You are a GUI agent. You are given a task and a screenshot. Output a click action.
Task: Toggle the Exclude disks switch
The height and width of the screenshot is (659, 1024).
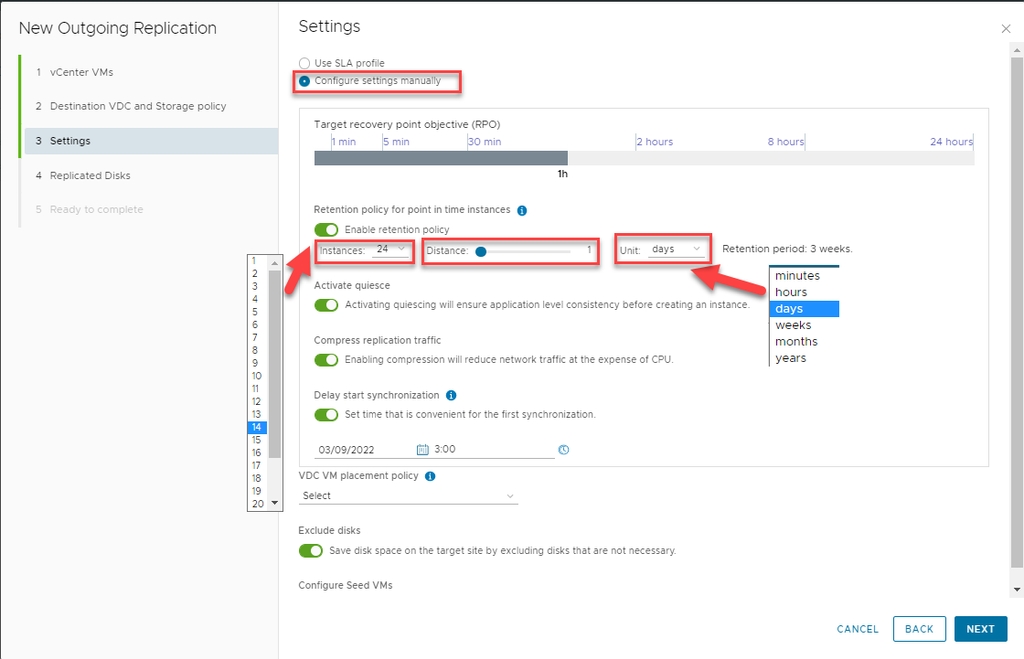[x=311, y=551]
